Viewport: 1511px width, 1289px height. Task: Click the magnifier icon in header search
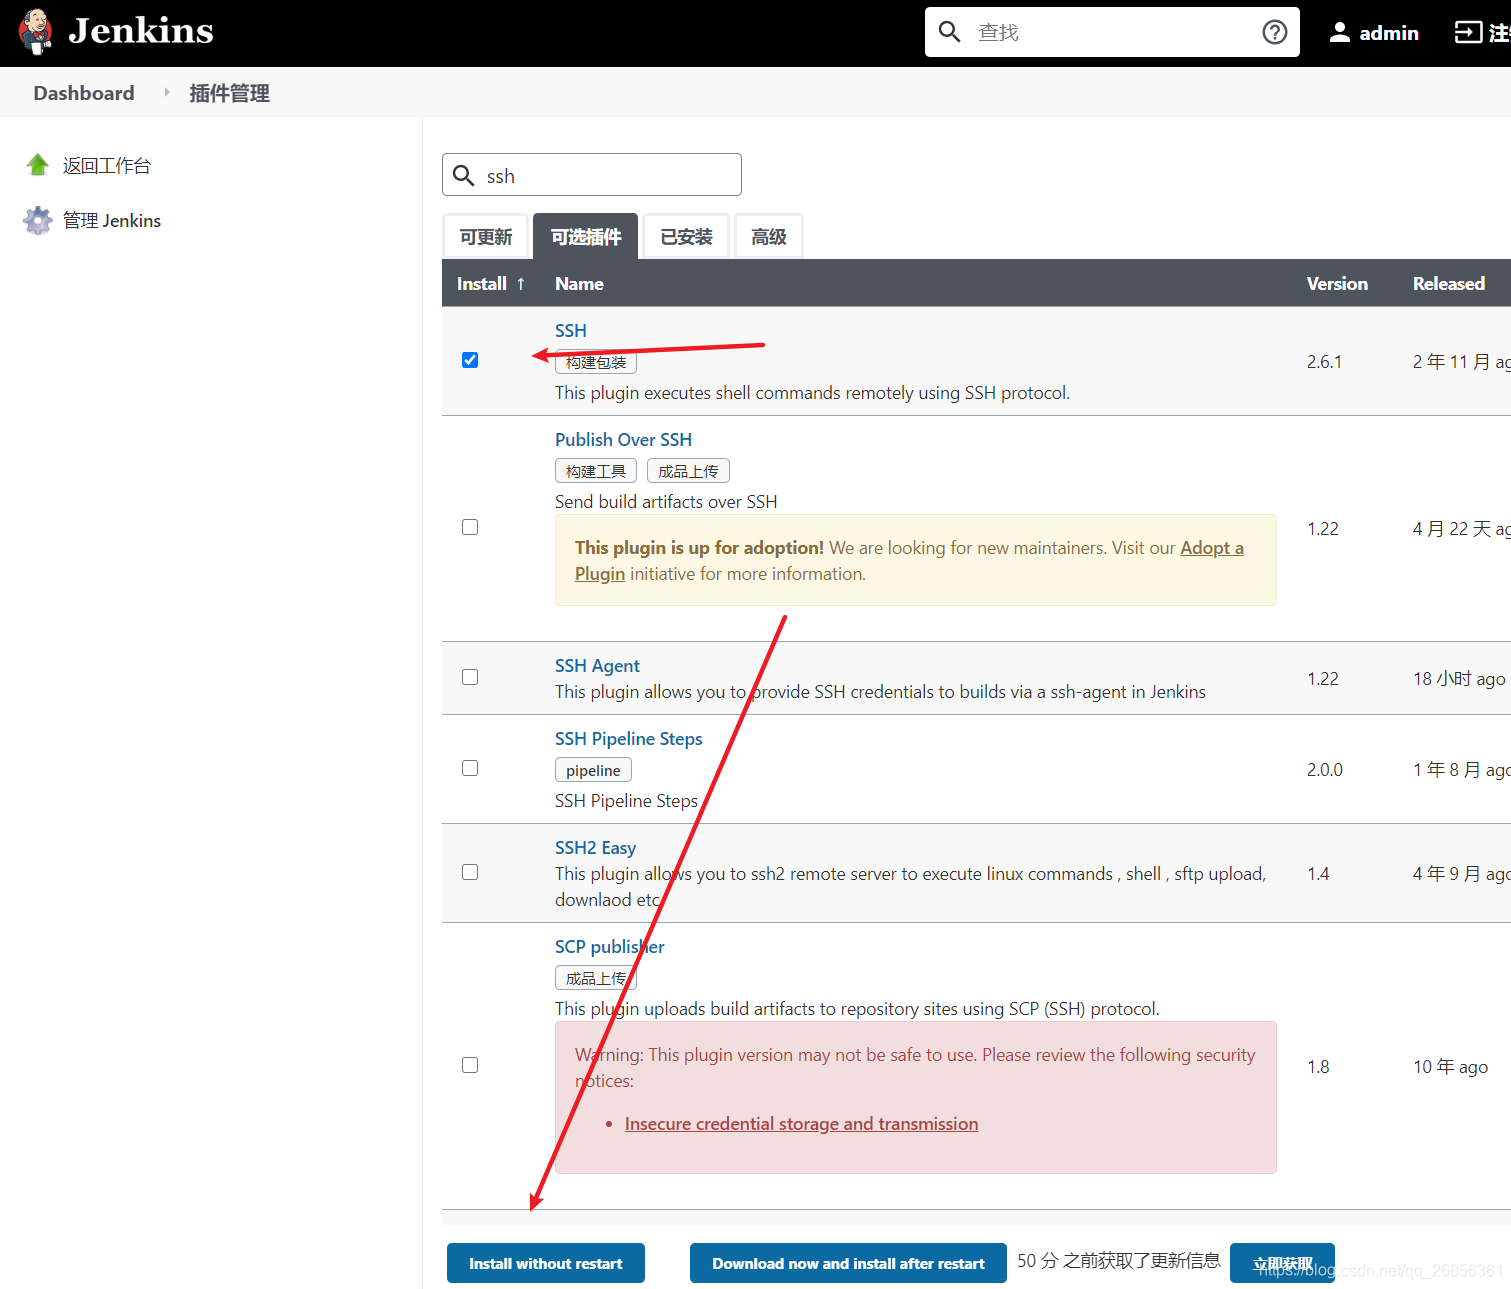click(x=950, y=32)
